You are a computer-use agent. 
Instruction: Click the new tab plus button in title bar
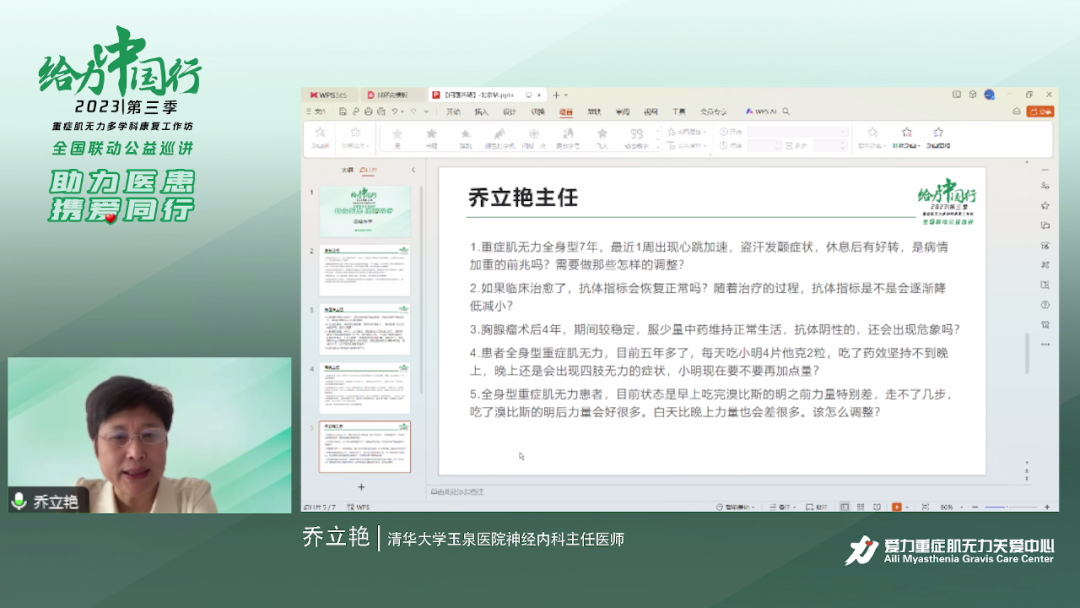(x=555, y=95)
